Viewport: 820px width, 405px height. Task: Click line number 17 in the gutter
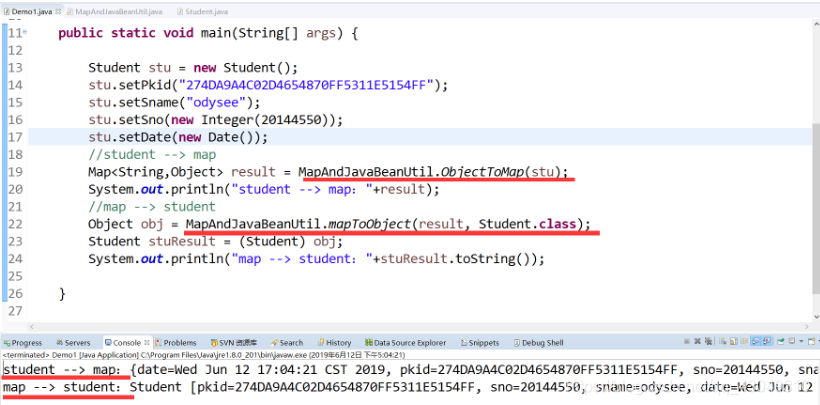(x=15, y=137)
